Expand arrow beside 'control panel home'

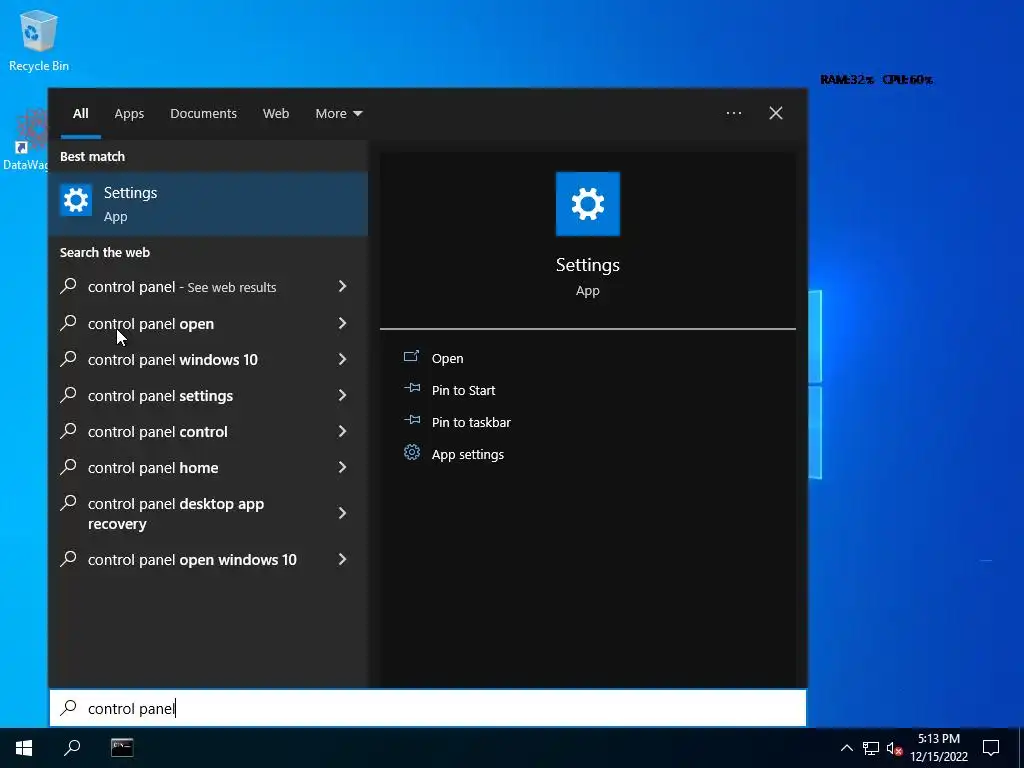[x=342, y=467]
